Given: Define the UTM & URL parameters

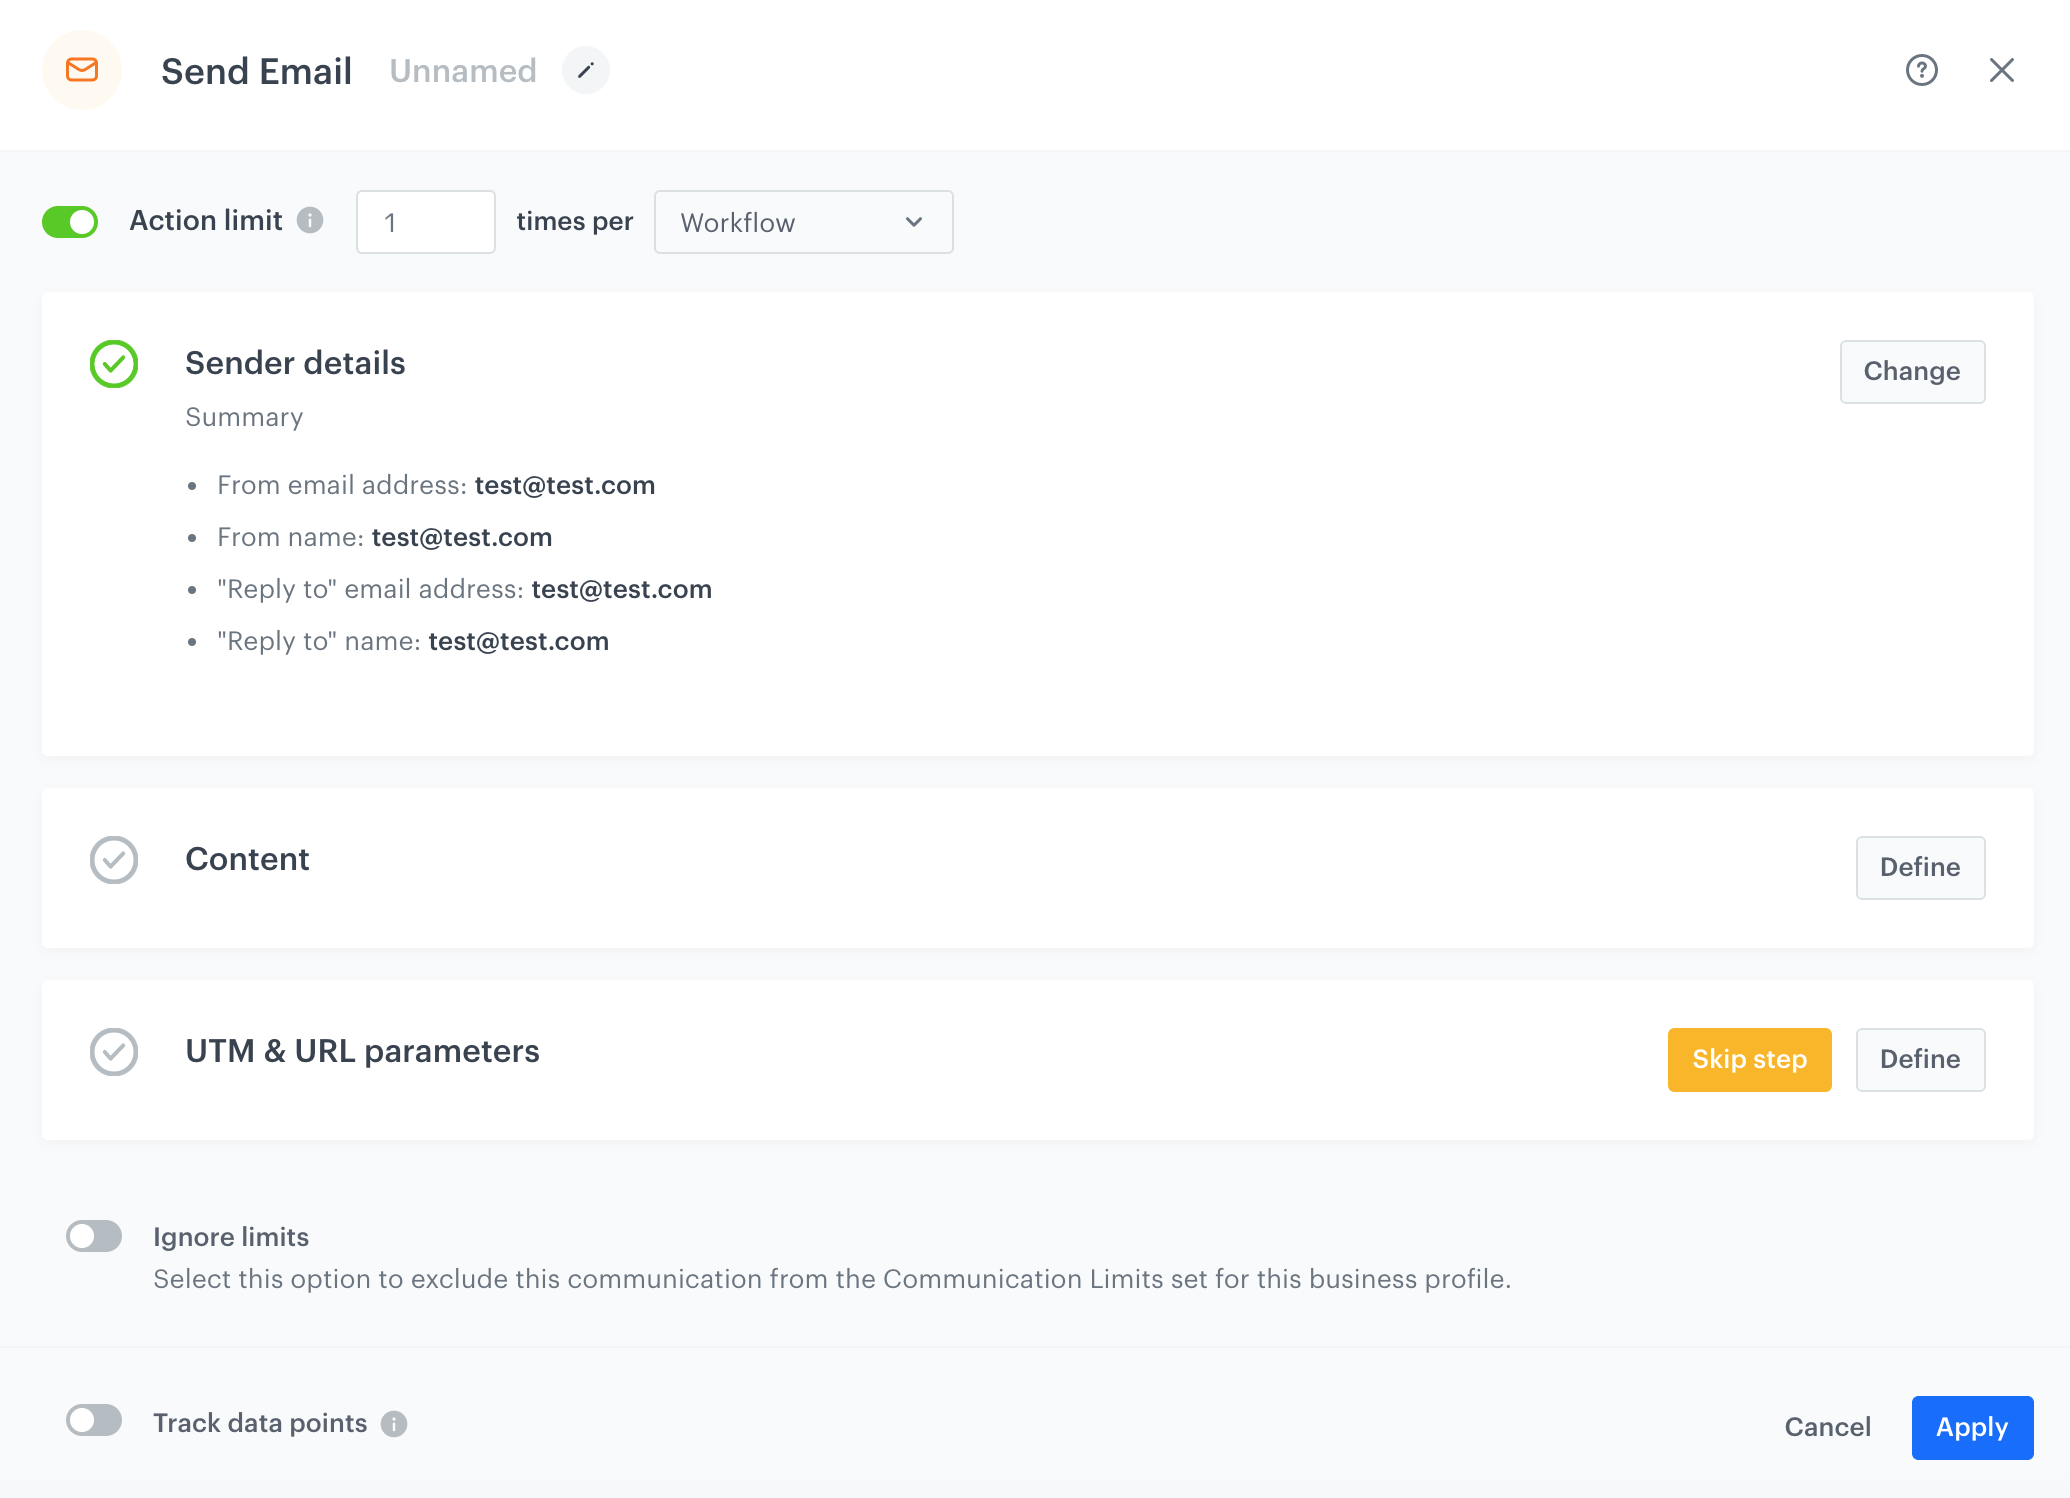Looking at the screenshot, I should point(1919,1059).
